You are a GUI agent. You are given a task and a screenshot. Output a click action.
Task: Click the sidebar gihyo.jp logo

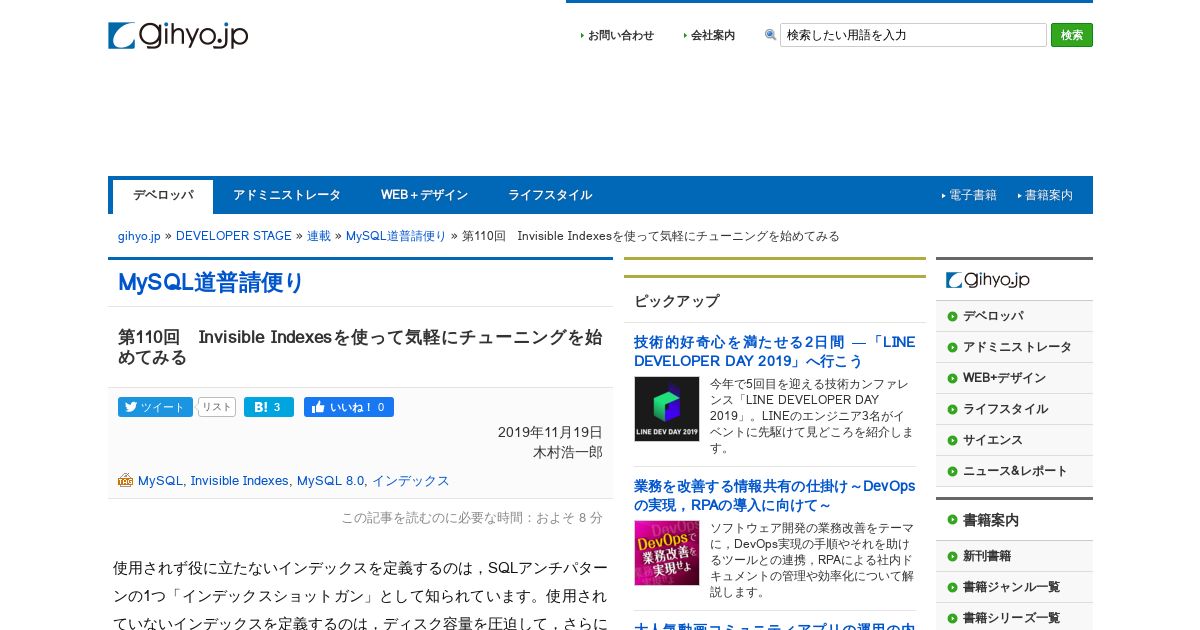coord(988,280)
